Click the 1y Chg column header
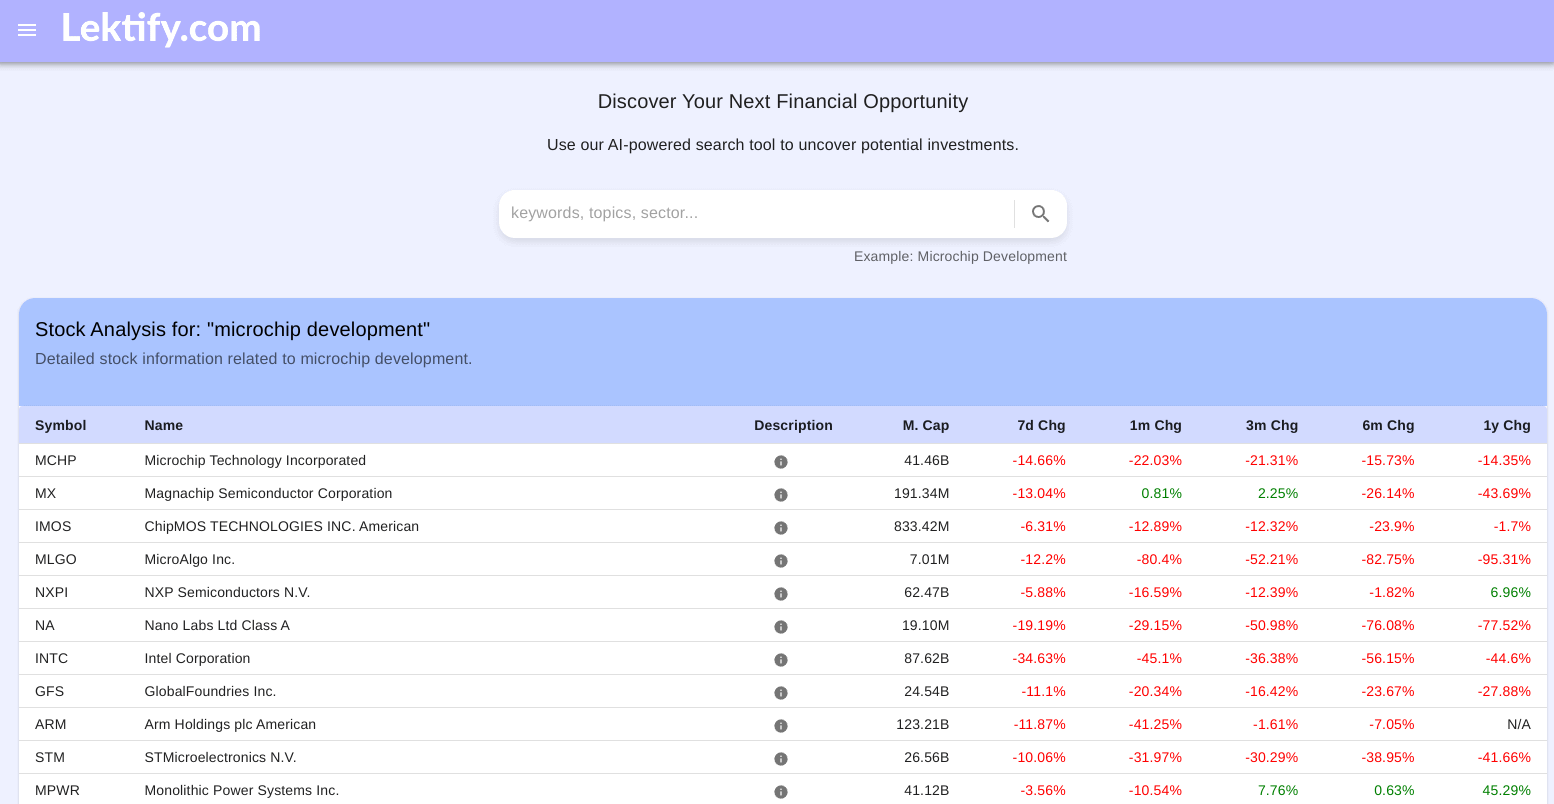The image size is (1554, 804). (x=1507, y=425)
